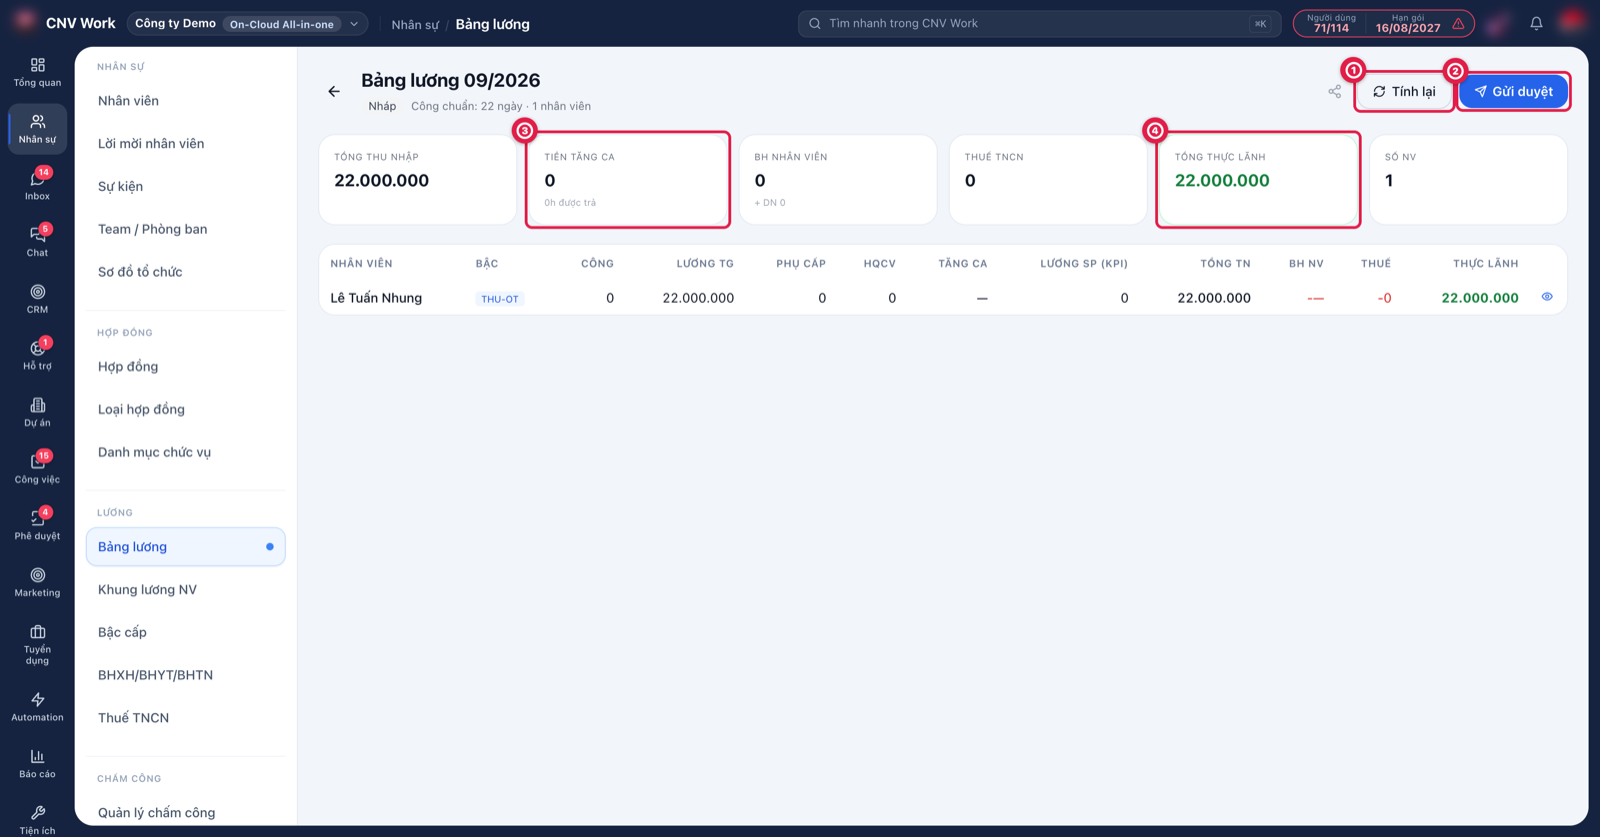Open Hợp đồng menu item
The height and width of the screenshot is (837, 1600).
[186, 367]
